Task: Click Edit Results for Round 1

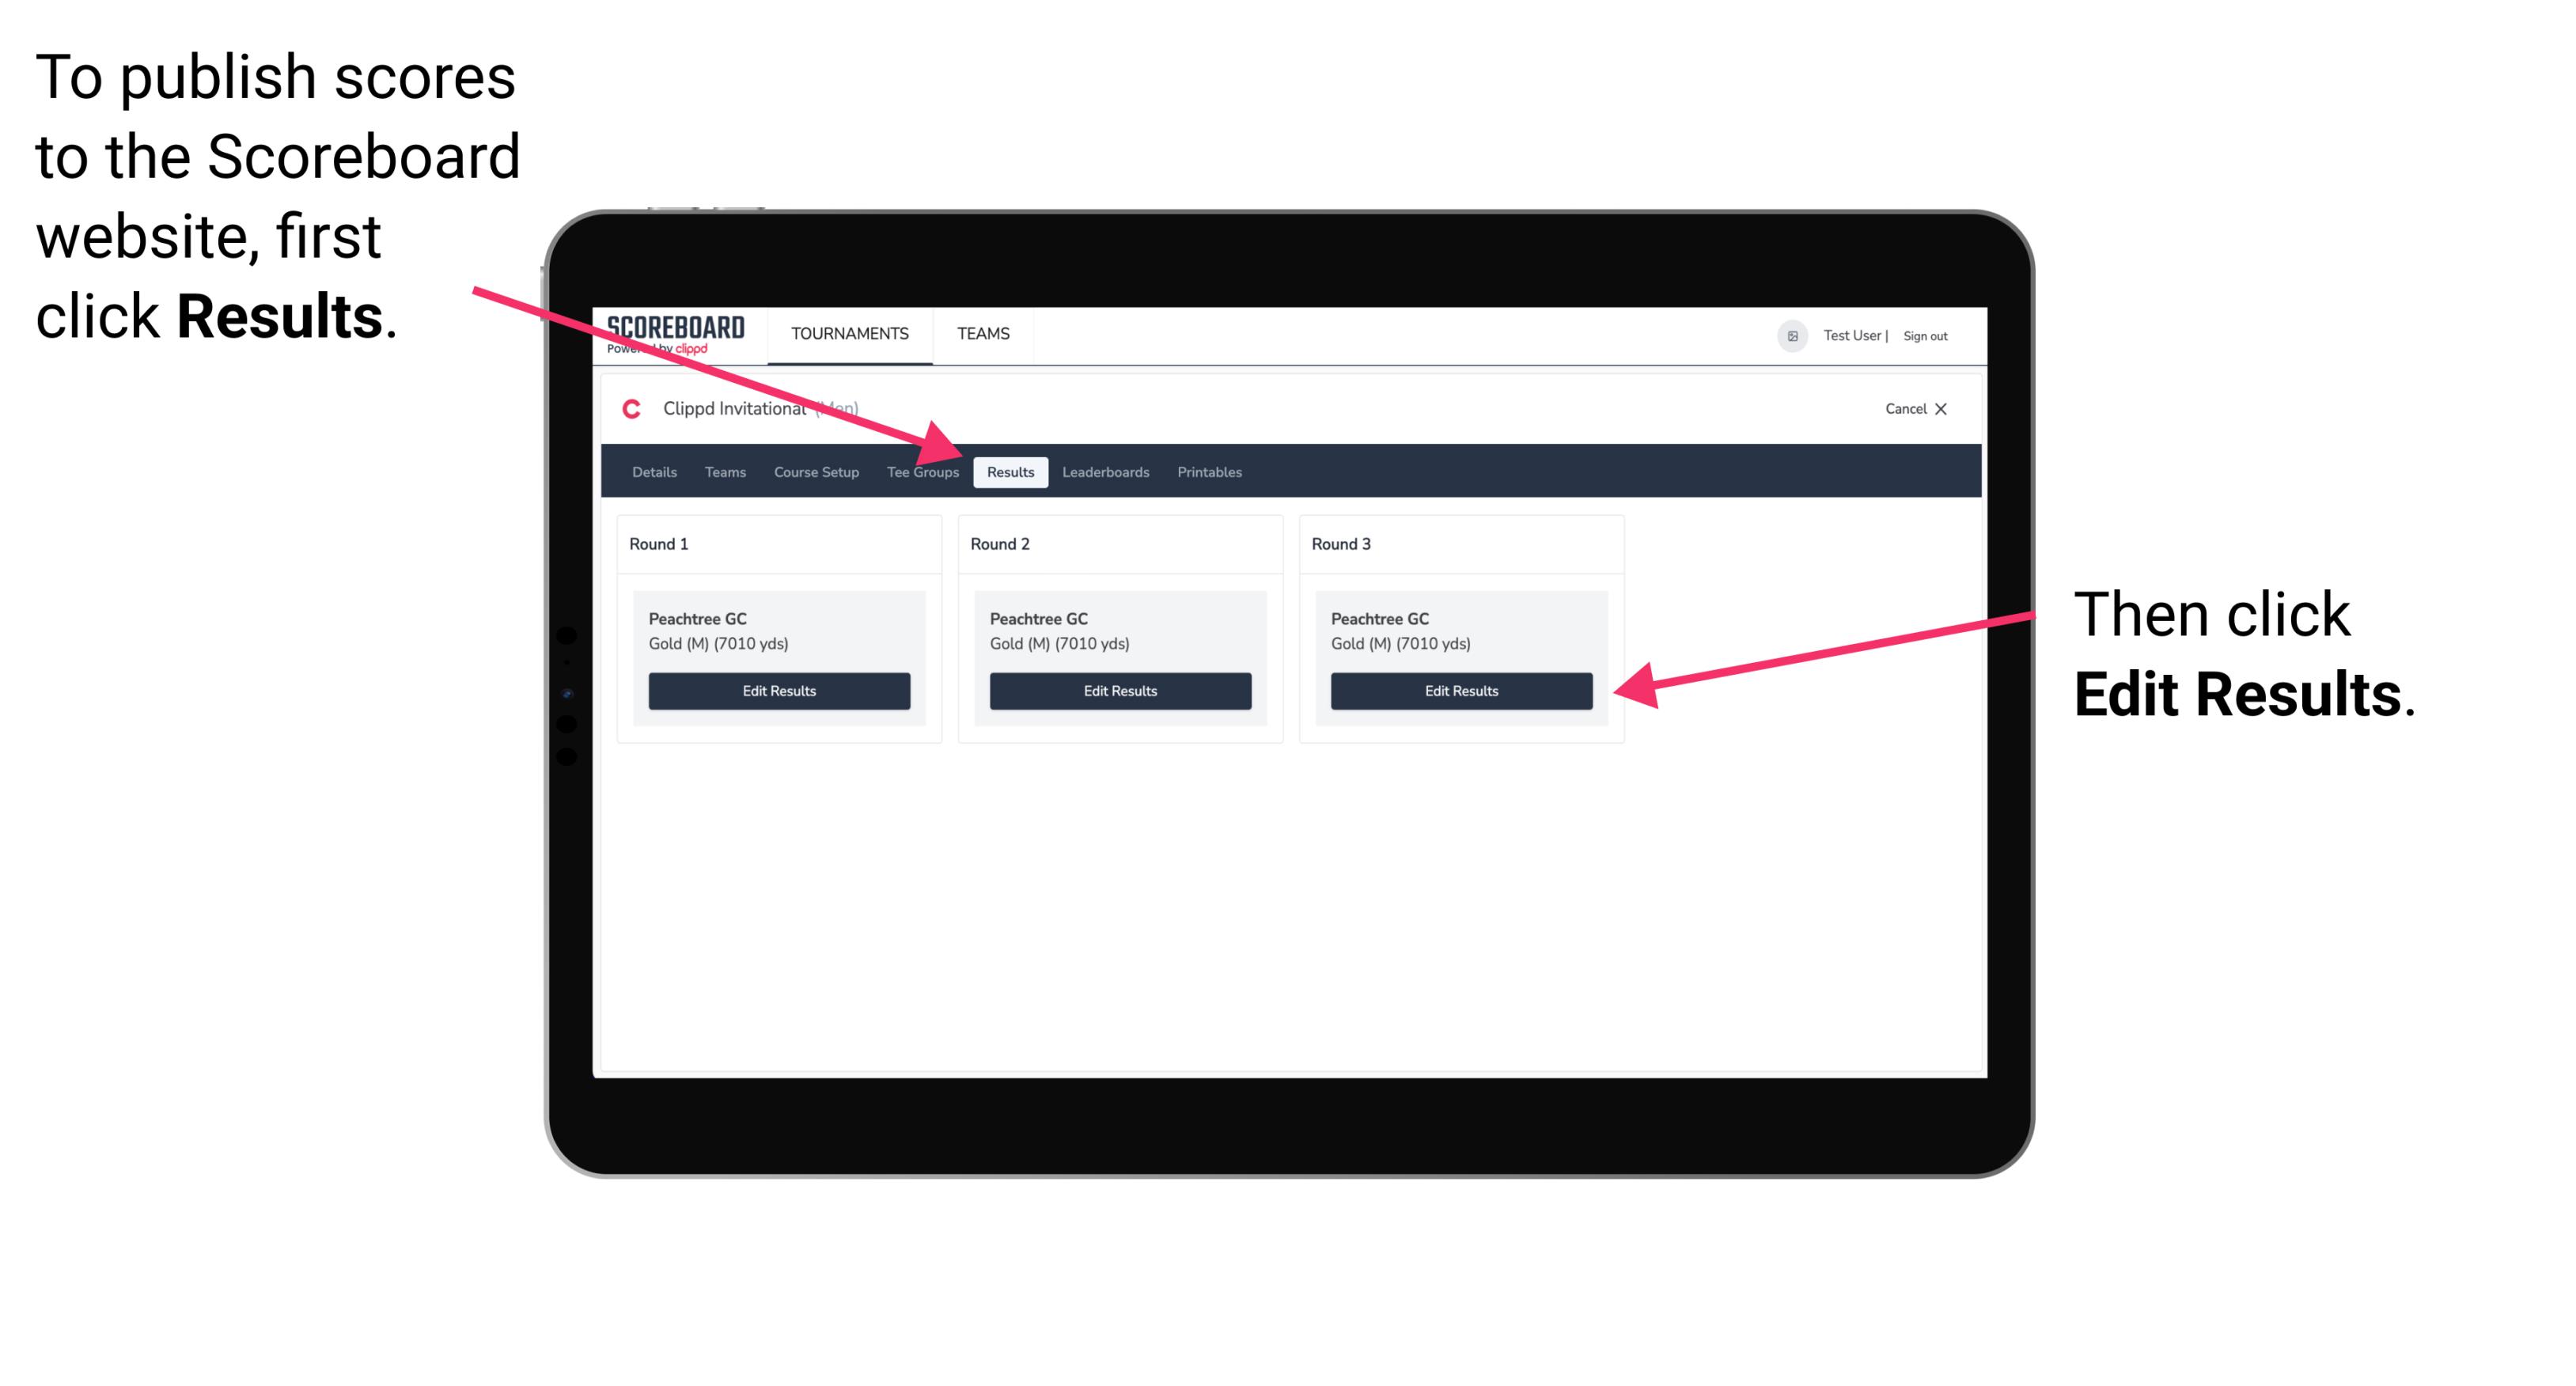Action: (x=778, y=690)
